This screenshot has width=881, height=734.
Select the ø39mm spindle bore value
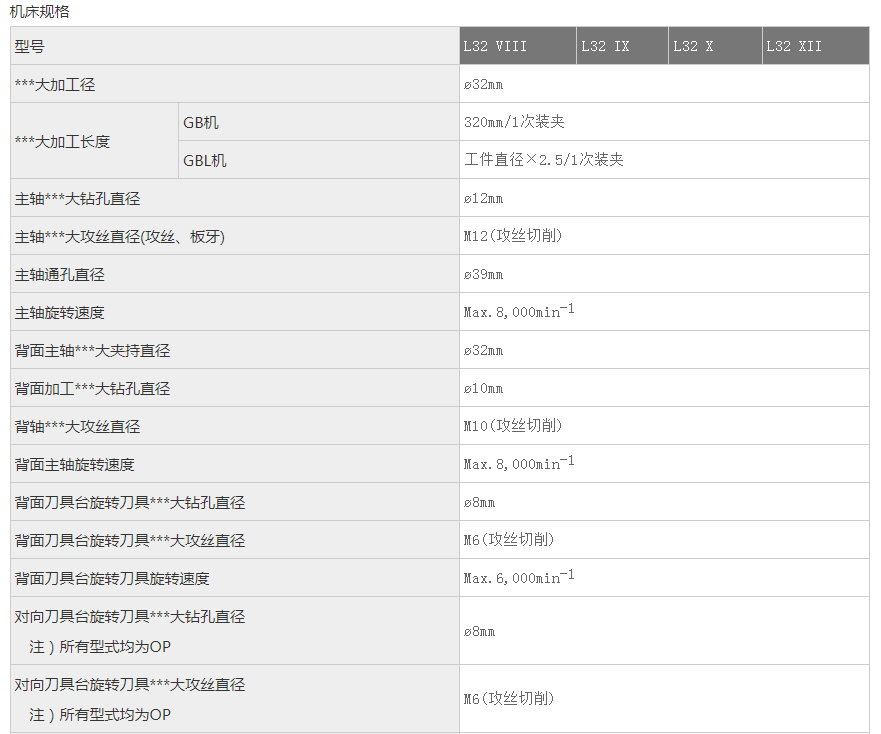[483, 274]
